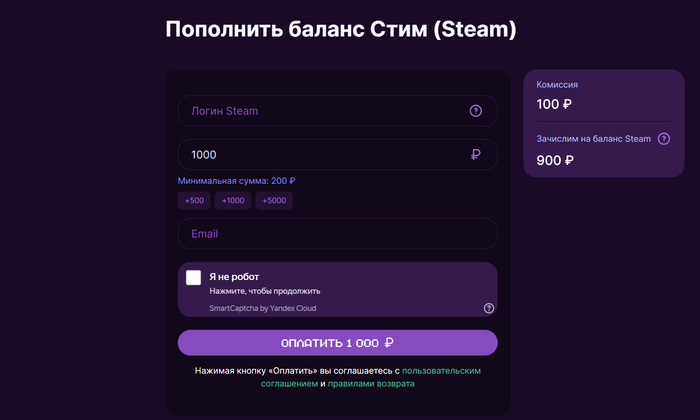Image resolution: width=700 pixels, height=420 pixels.
Task: Click the "Минимальная сумма: 200 ₽" hint text
Action: point(236,181)
